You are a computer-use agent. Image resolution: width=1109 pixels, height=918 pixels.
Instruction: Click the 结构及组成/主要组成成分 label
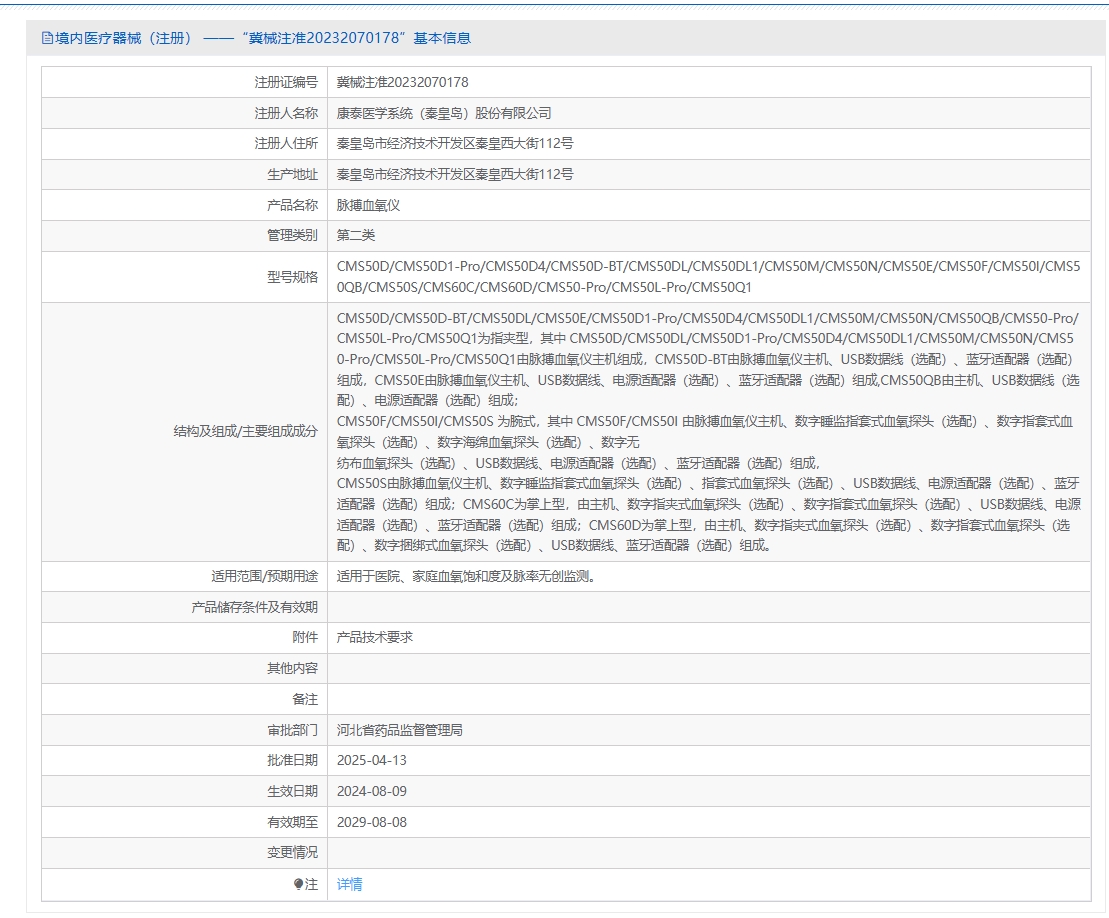tap(246, 431)
